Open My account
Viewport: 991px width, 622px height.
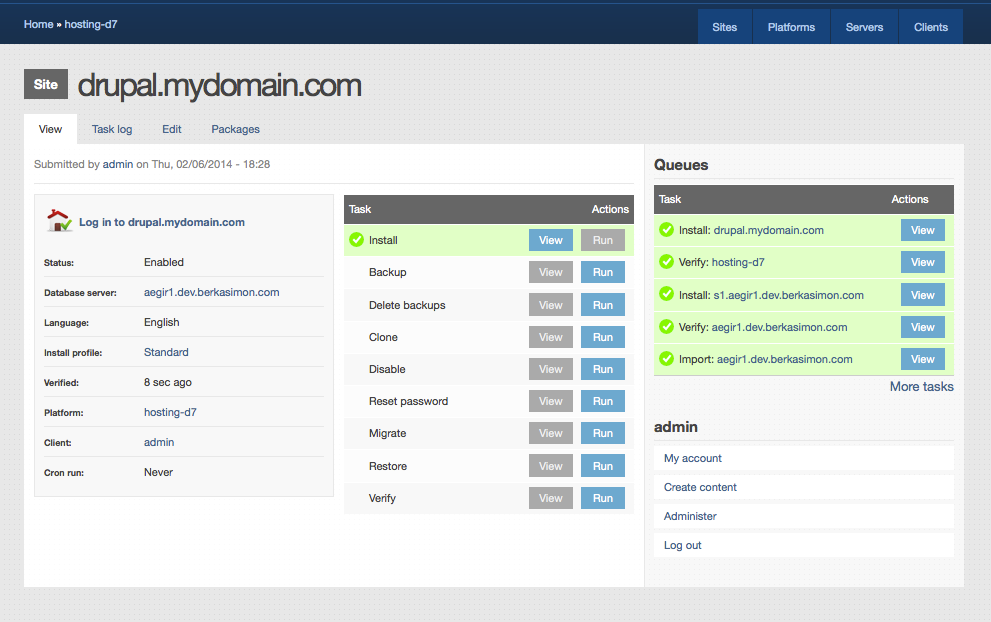click(693, 458)
